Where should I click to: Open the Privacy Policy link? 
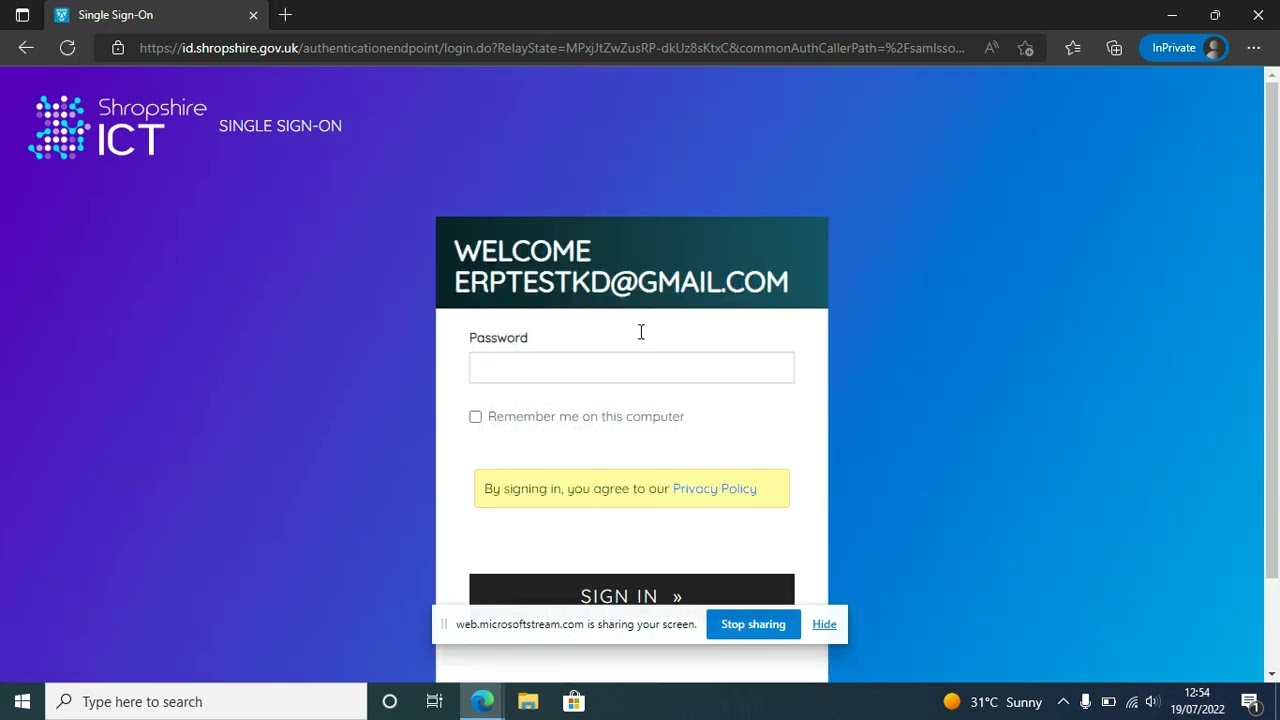pyautogui.click(x=714, y=489)
